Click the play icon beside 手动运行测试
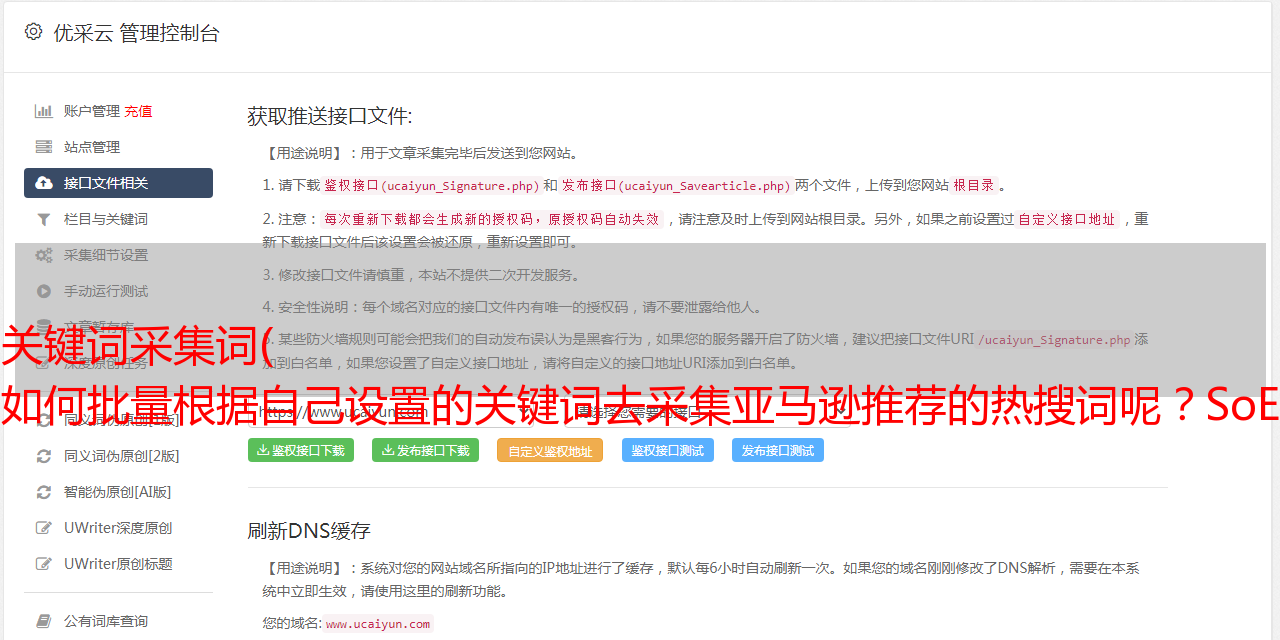This screenshot has width=1280, height=640. 44,291
